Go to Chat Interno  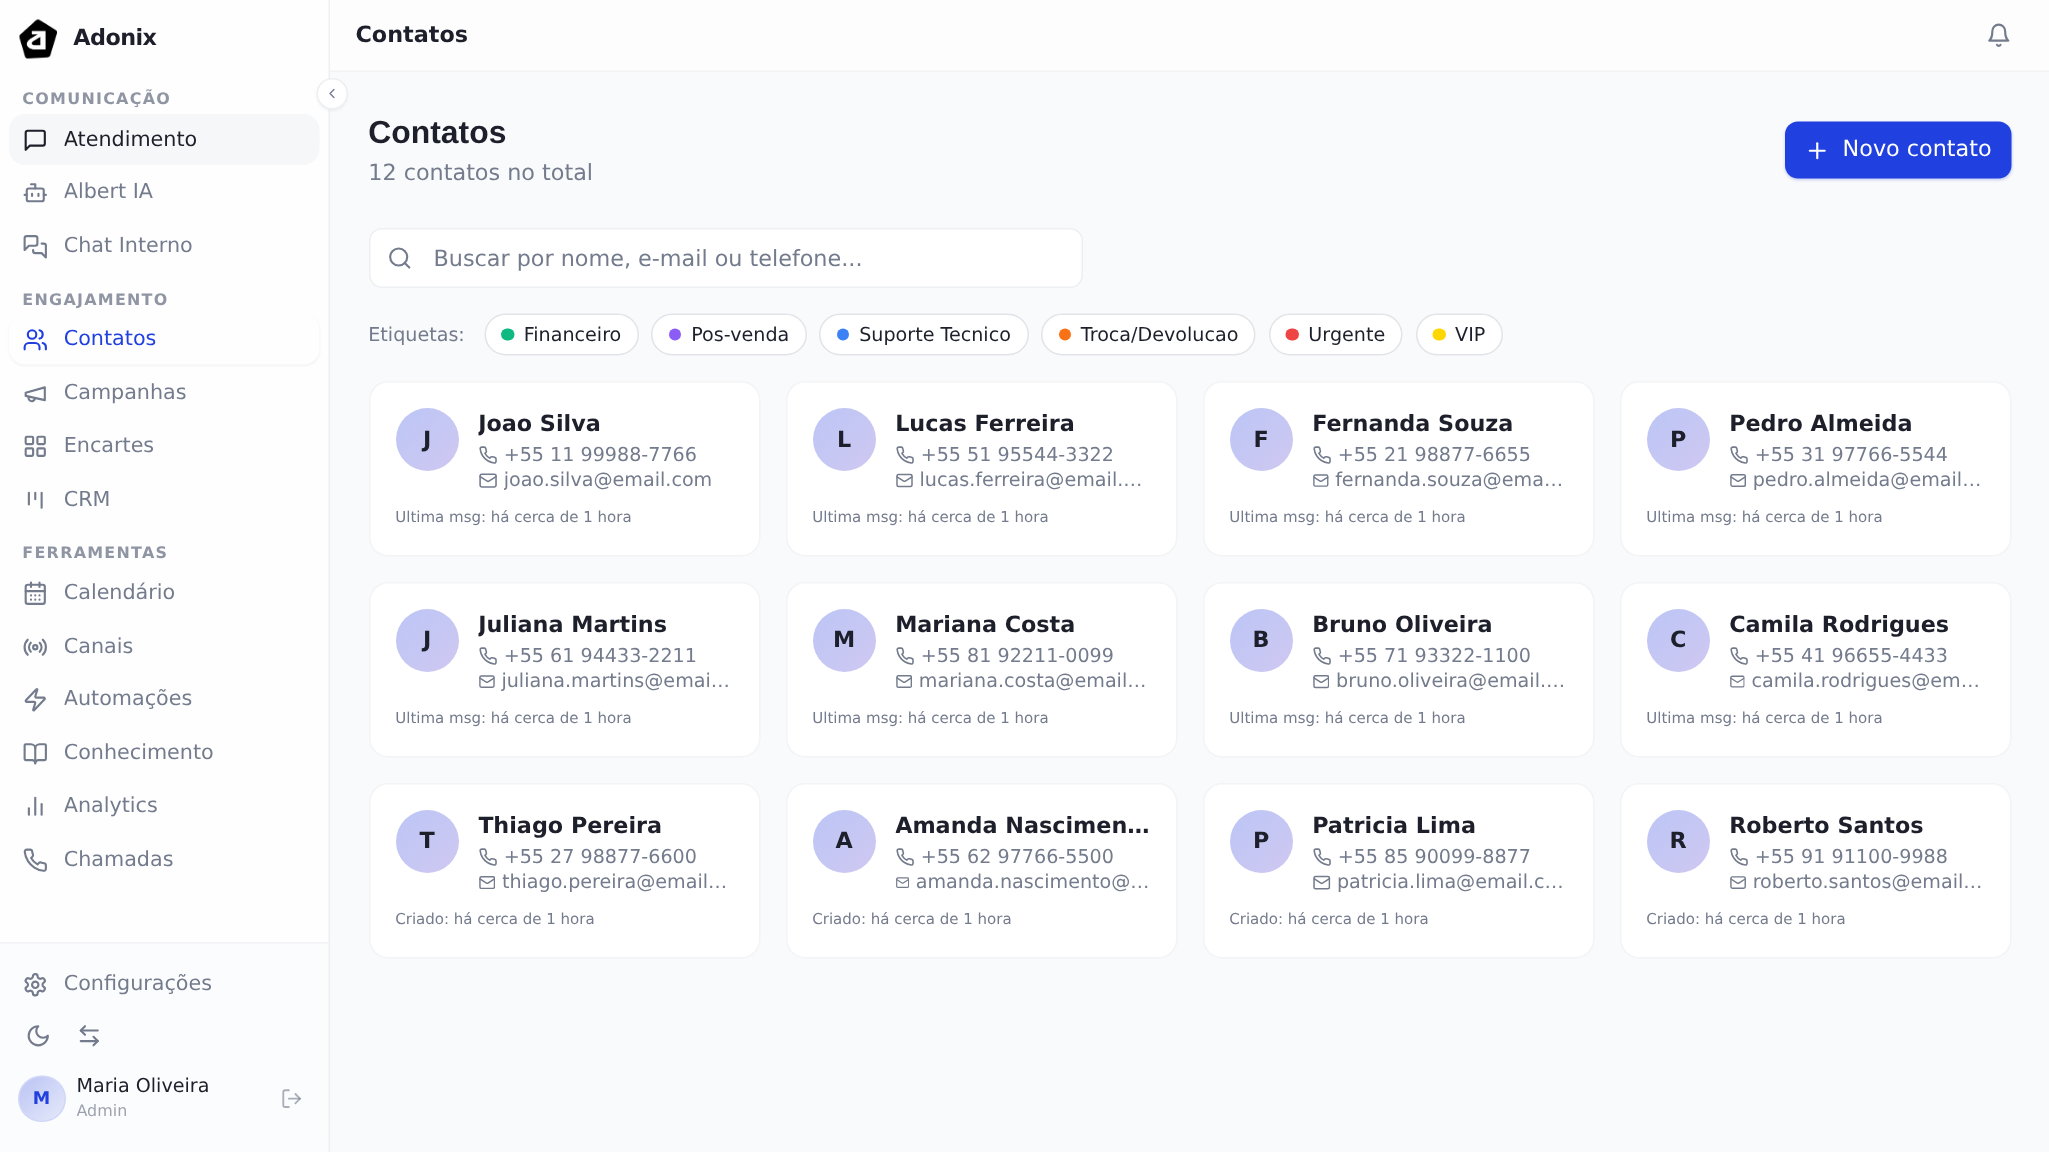click(127, 245)
